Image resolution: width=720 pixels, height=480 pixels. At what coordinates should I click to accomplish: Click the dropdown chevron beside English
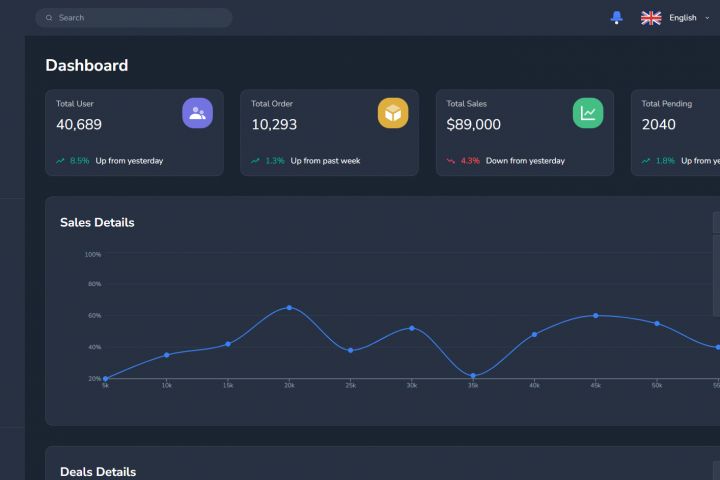click(x=707, y=18)
